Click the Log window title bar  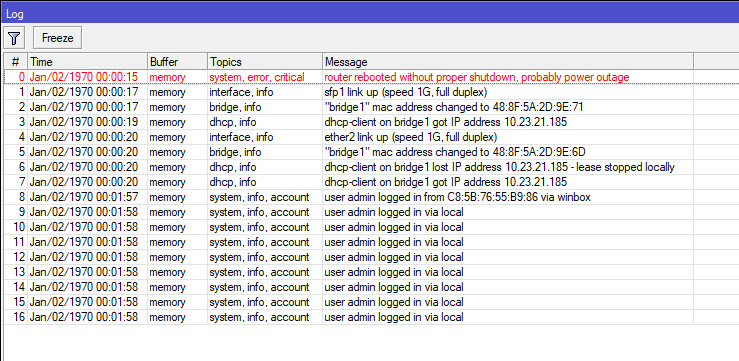click(370, 14)
